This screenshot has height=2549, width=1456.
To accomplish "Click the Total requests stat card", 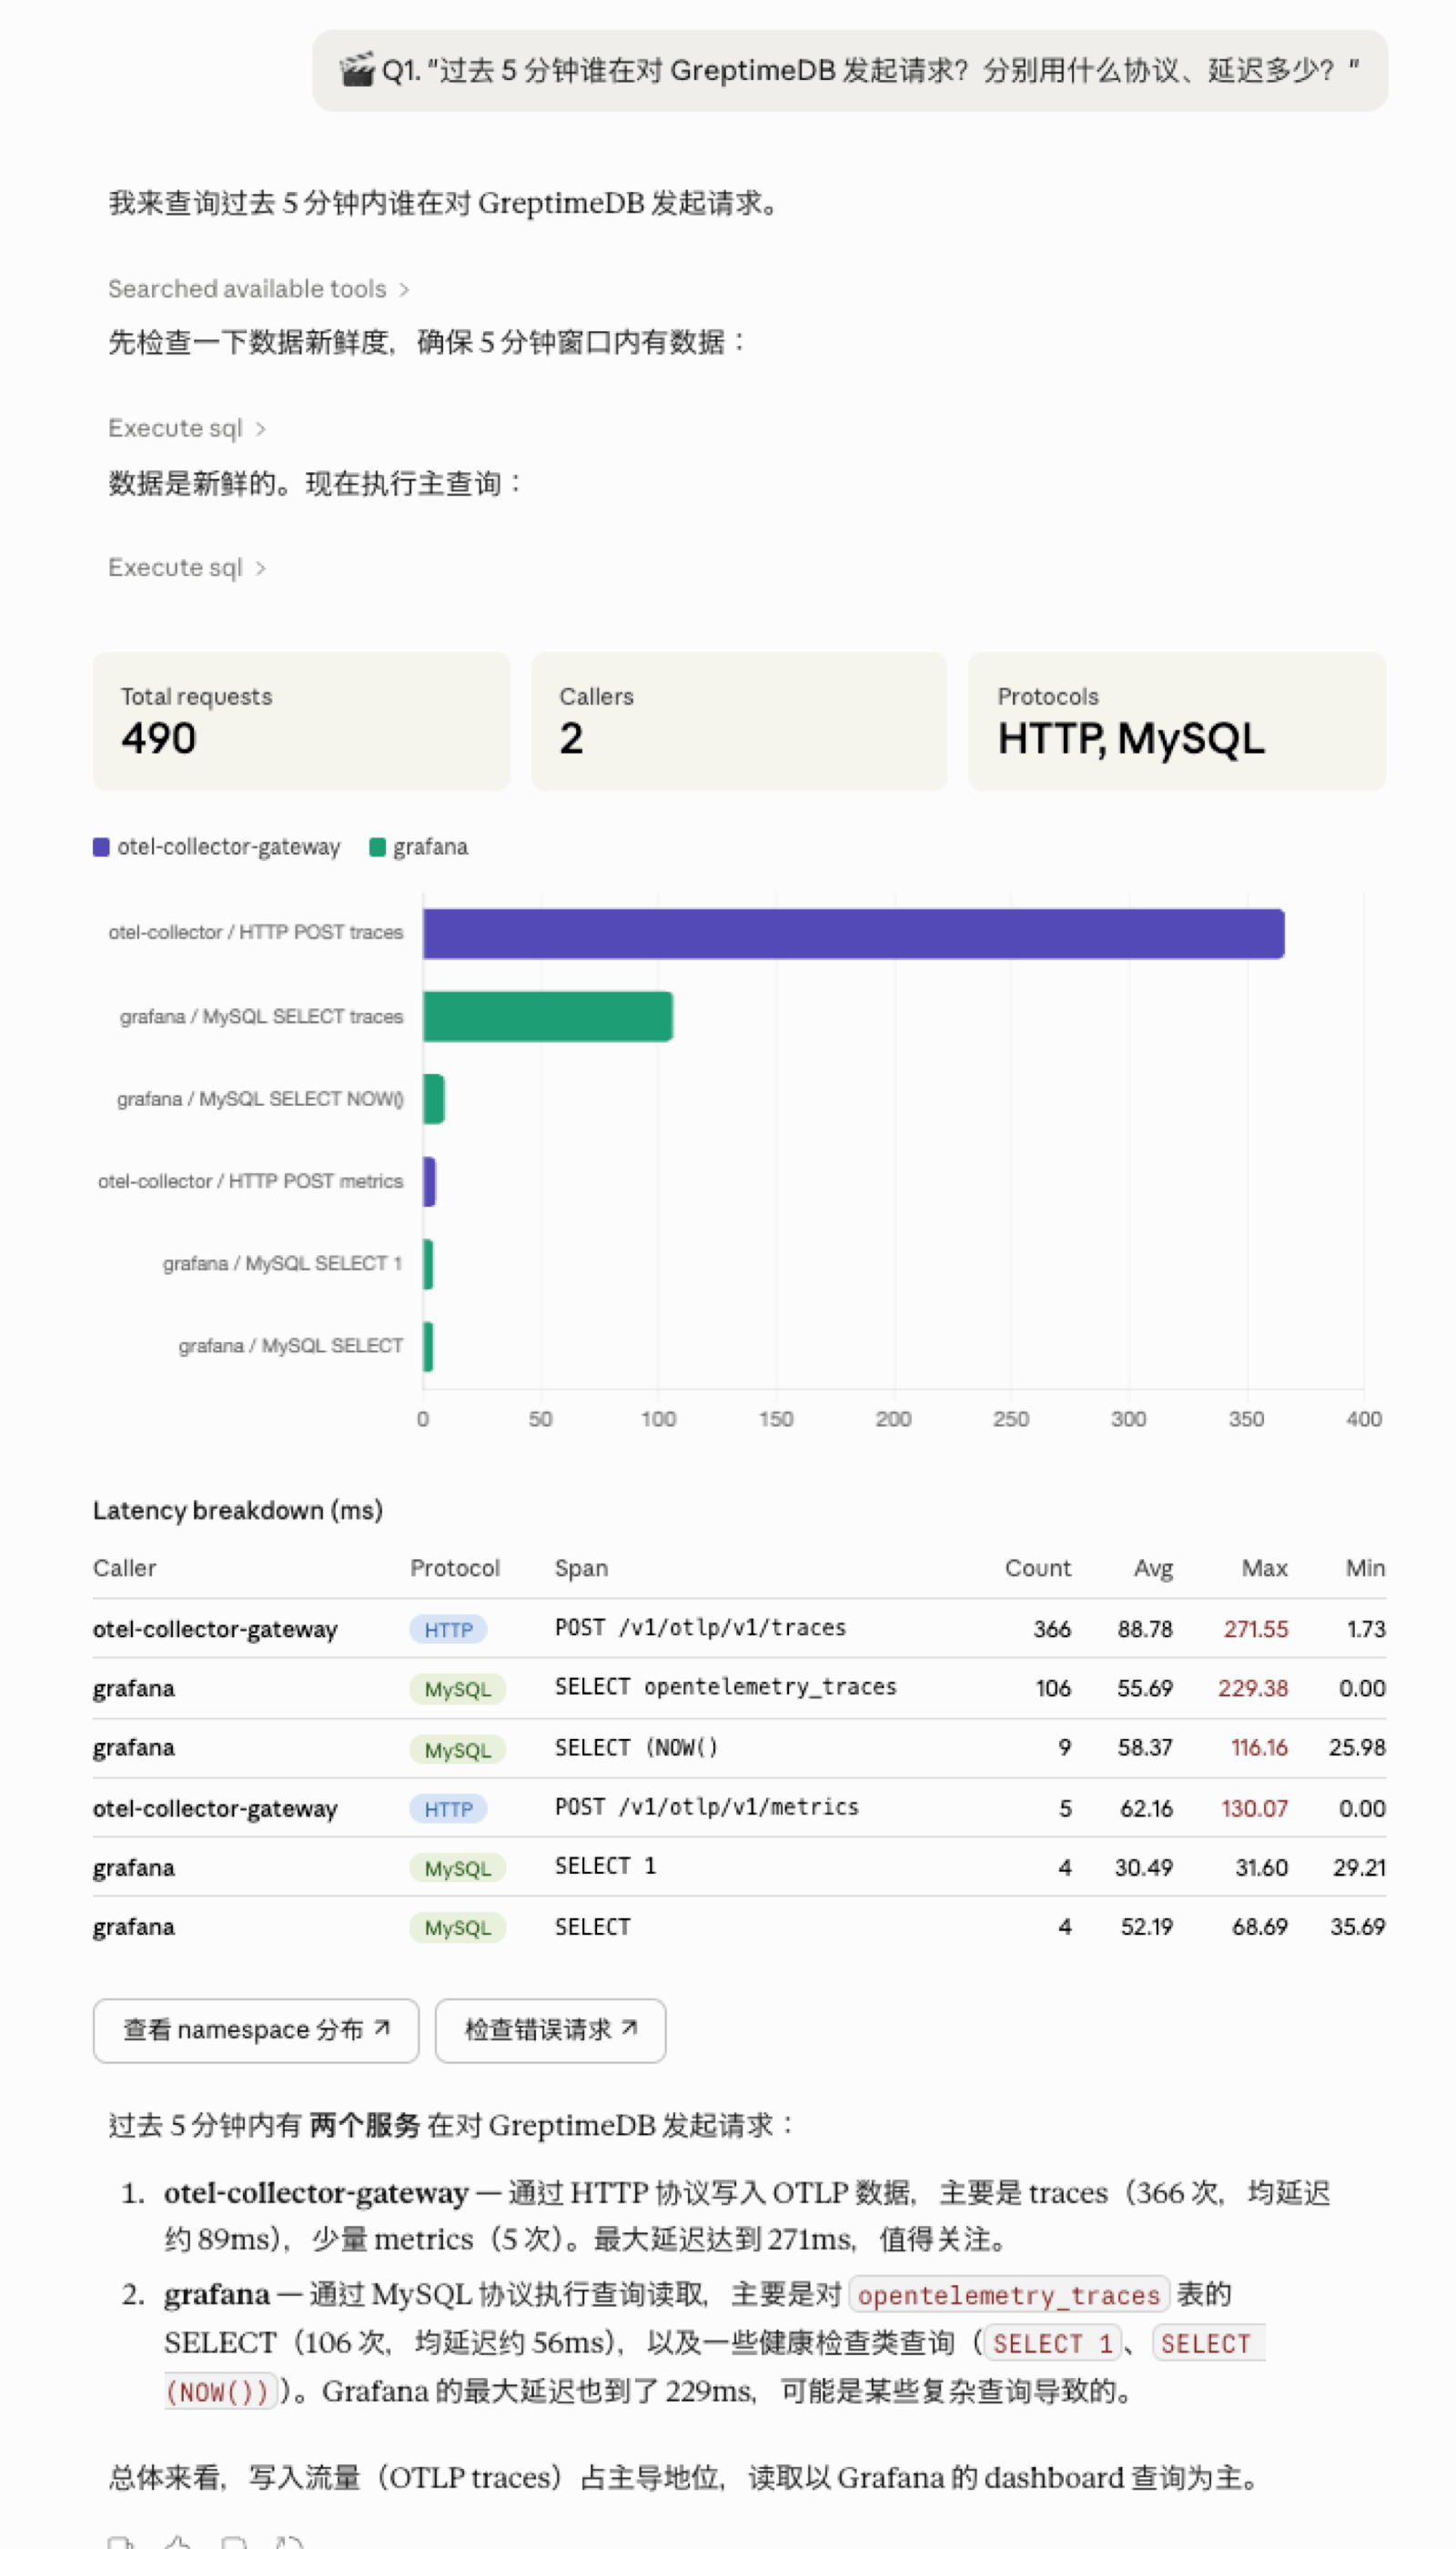I will (x=300, y=722).
